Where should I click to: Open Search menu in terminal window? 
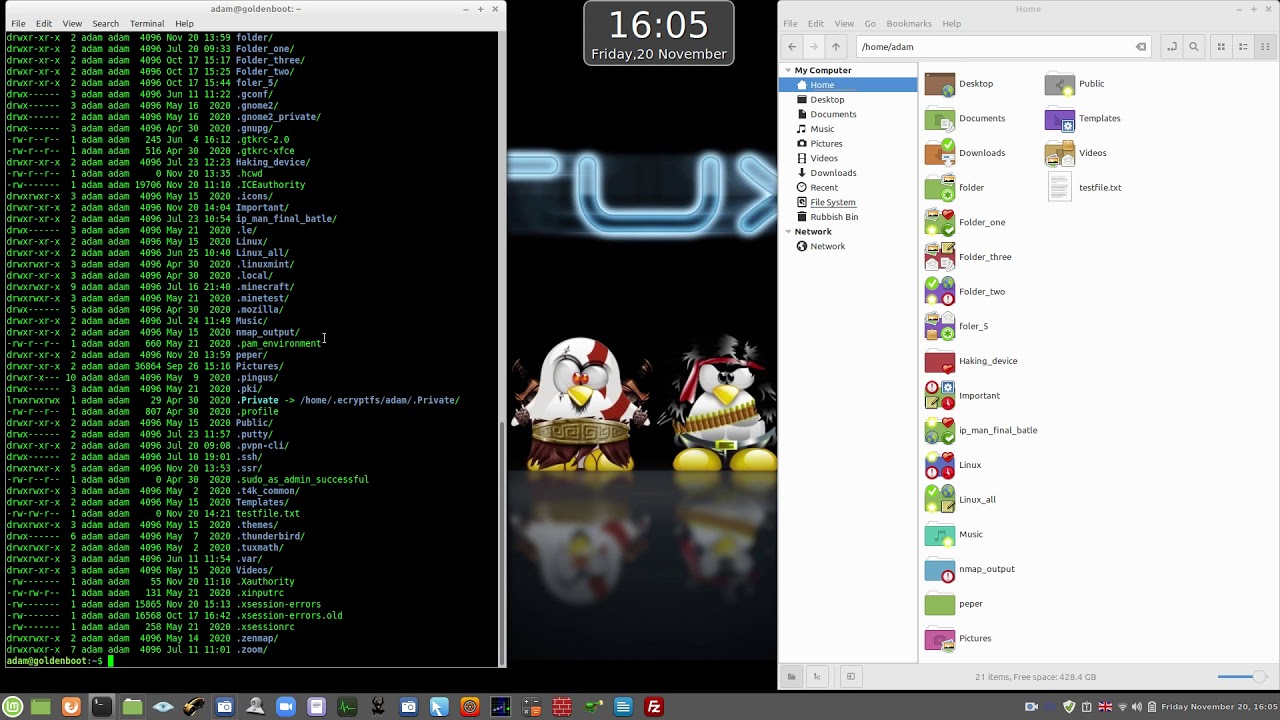(105, 23)
